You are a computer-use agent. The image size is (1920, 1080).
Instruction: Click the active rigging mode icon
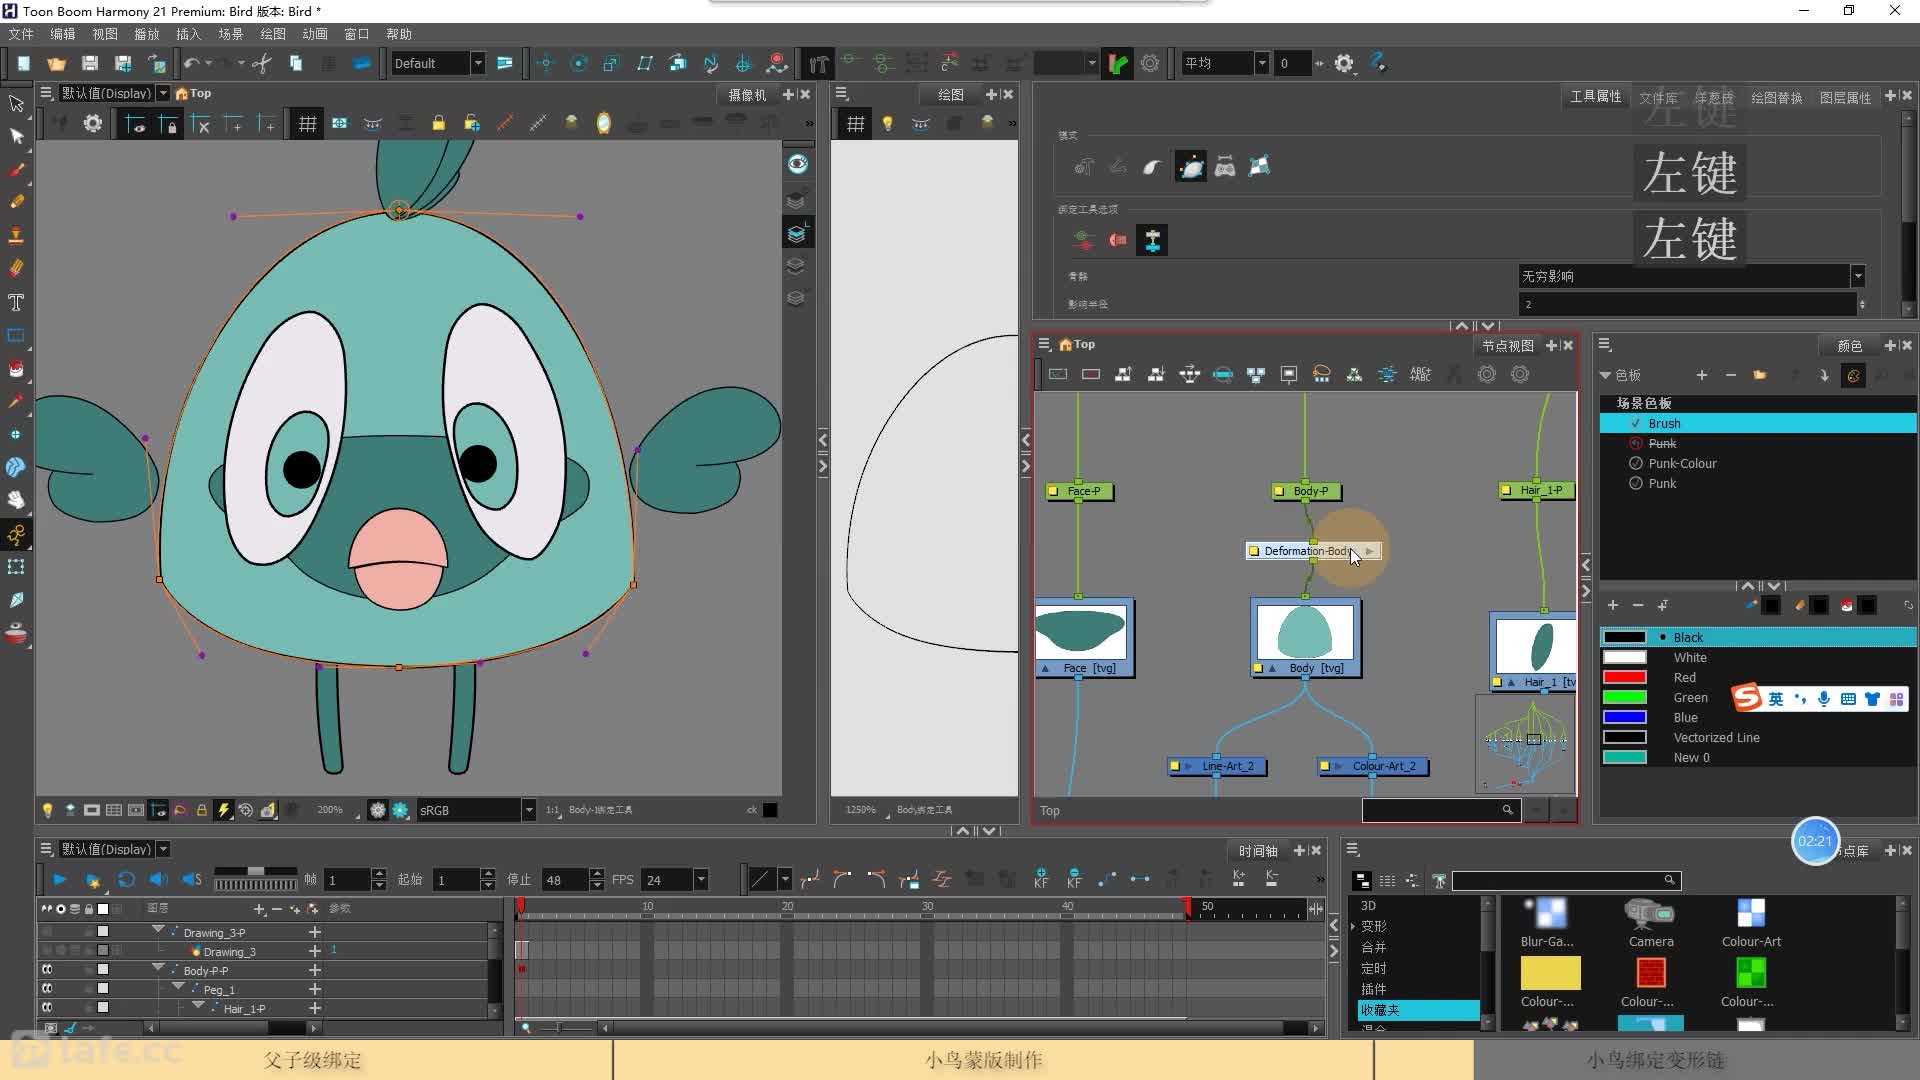point(1190,167)
